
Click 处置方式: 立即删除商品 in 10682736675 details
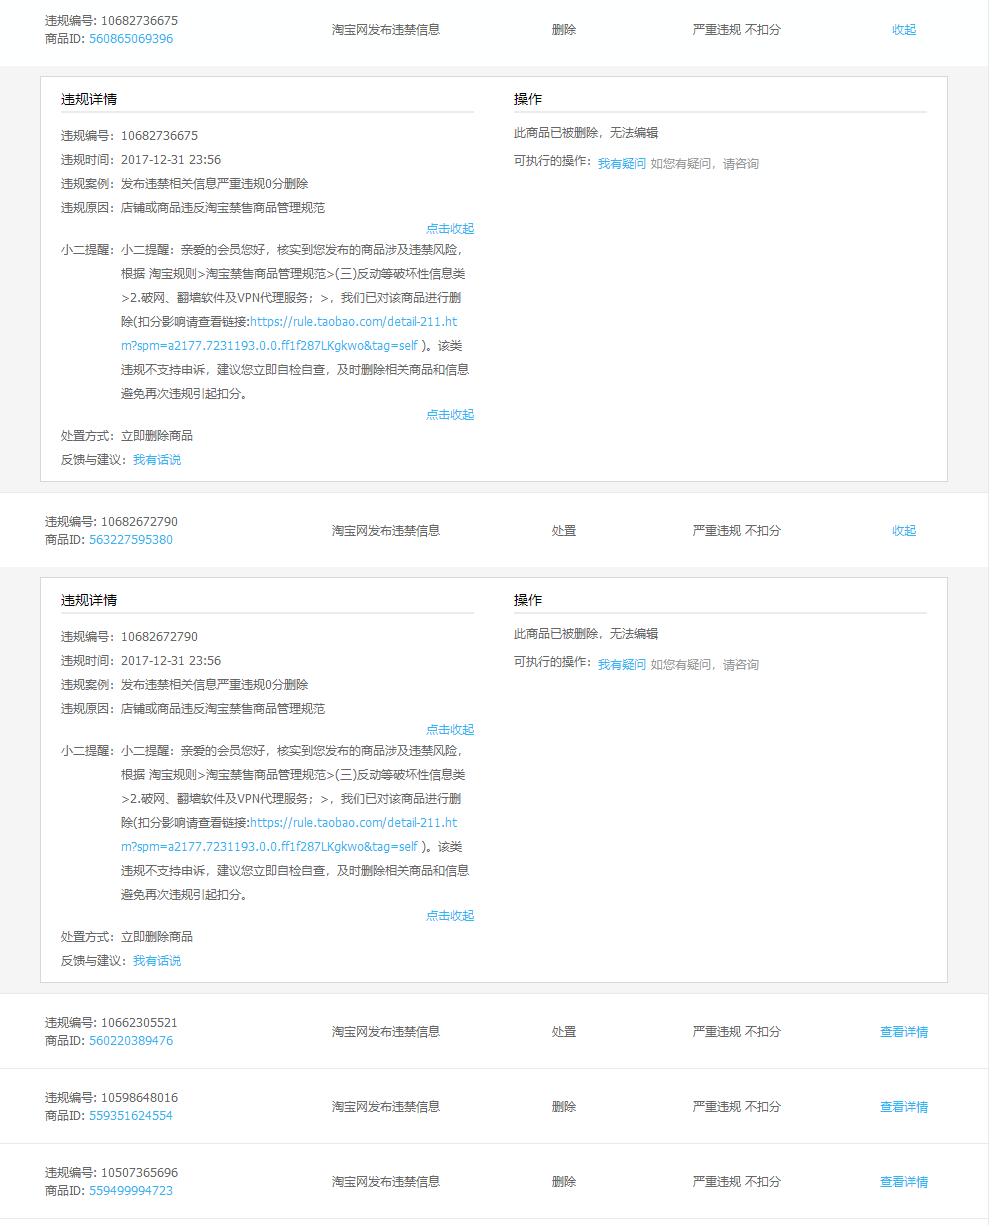coord(127,436)
